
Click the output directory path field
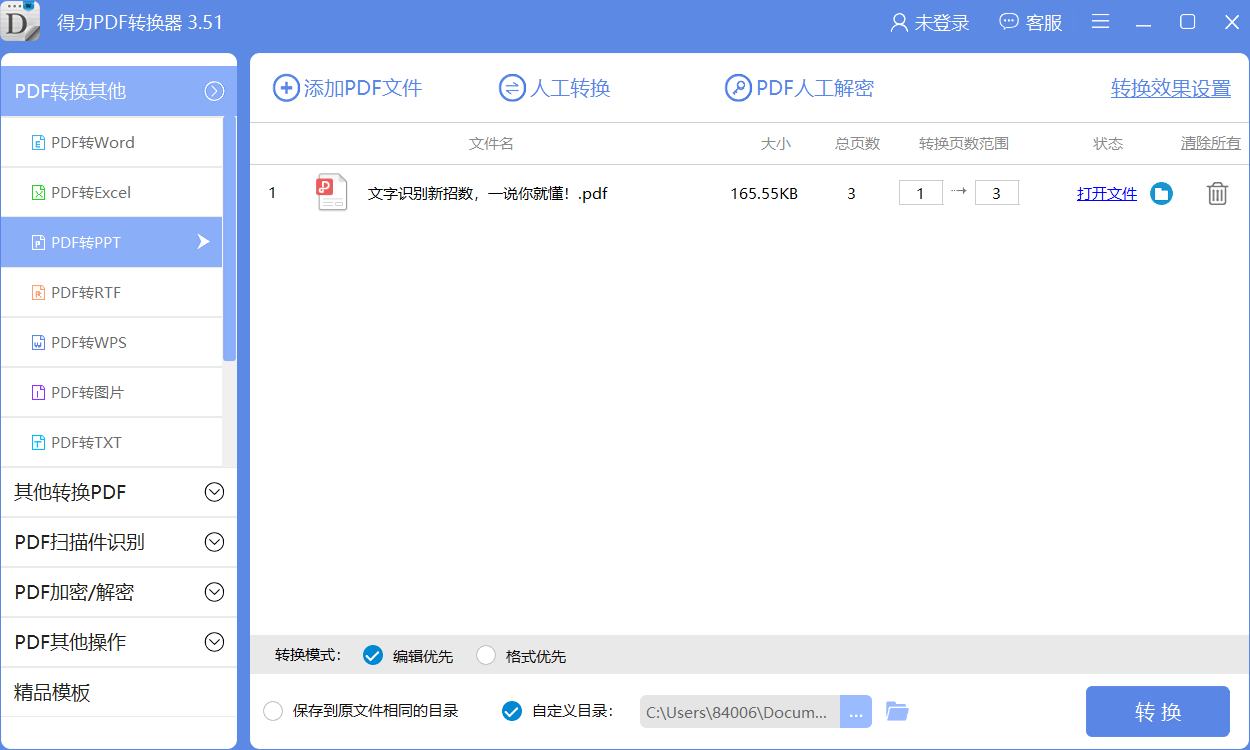740,712
